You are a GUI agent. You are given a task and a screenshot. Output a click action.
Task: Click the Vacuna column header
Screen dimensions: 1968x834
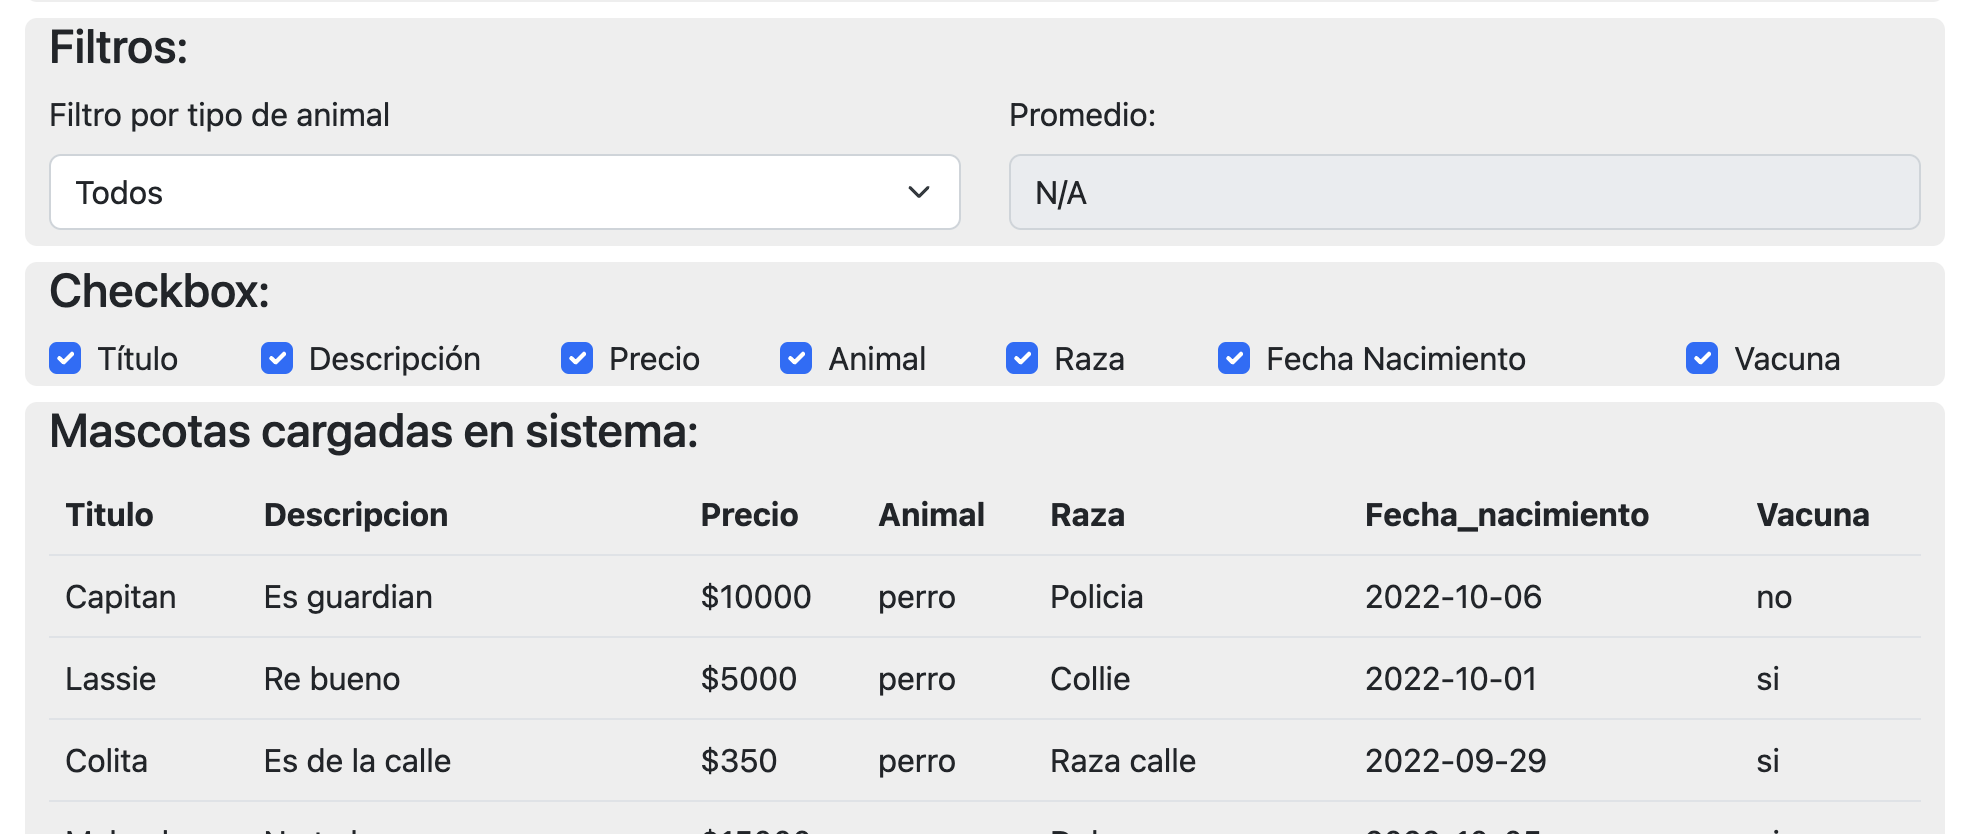tap(1812, 515)
